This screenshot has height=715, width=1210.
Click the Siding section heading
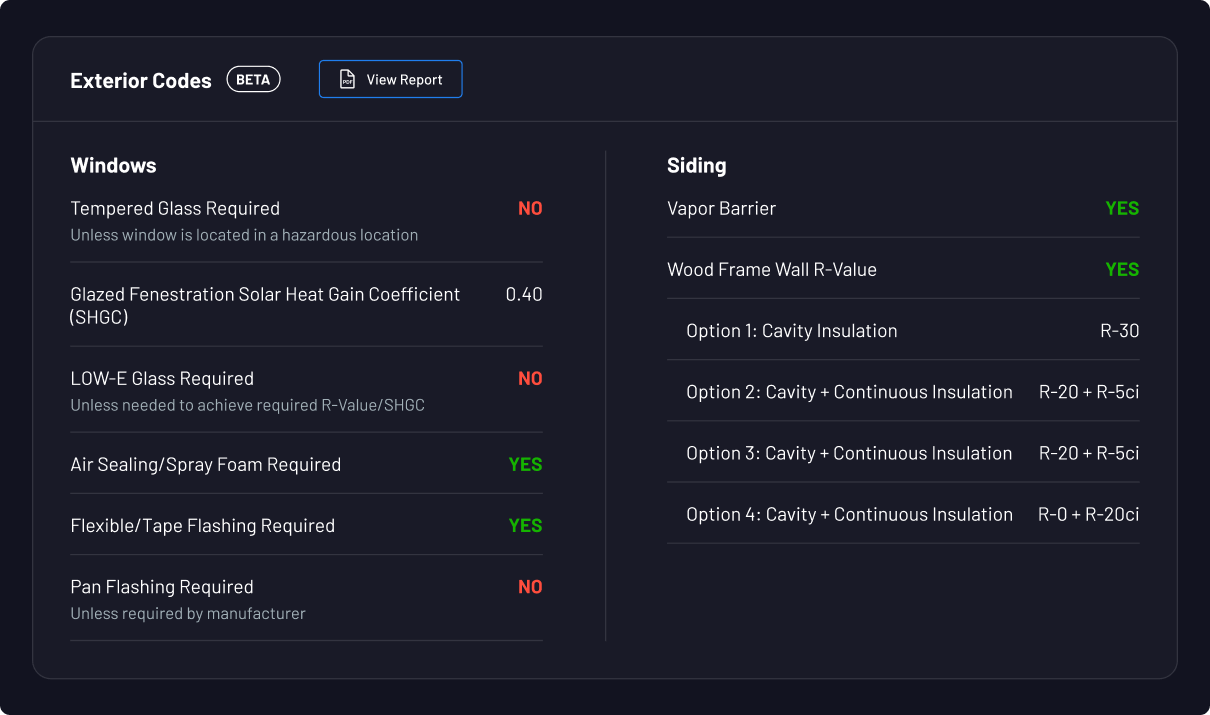point(696,166)
